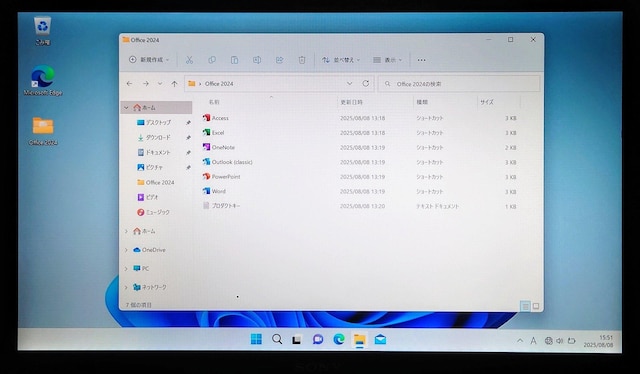640x374 pixels.
Task: Select the Recycle Bin desktop icon
Action: click(42, 30)
